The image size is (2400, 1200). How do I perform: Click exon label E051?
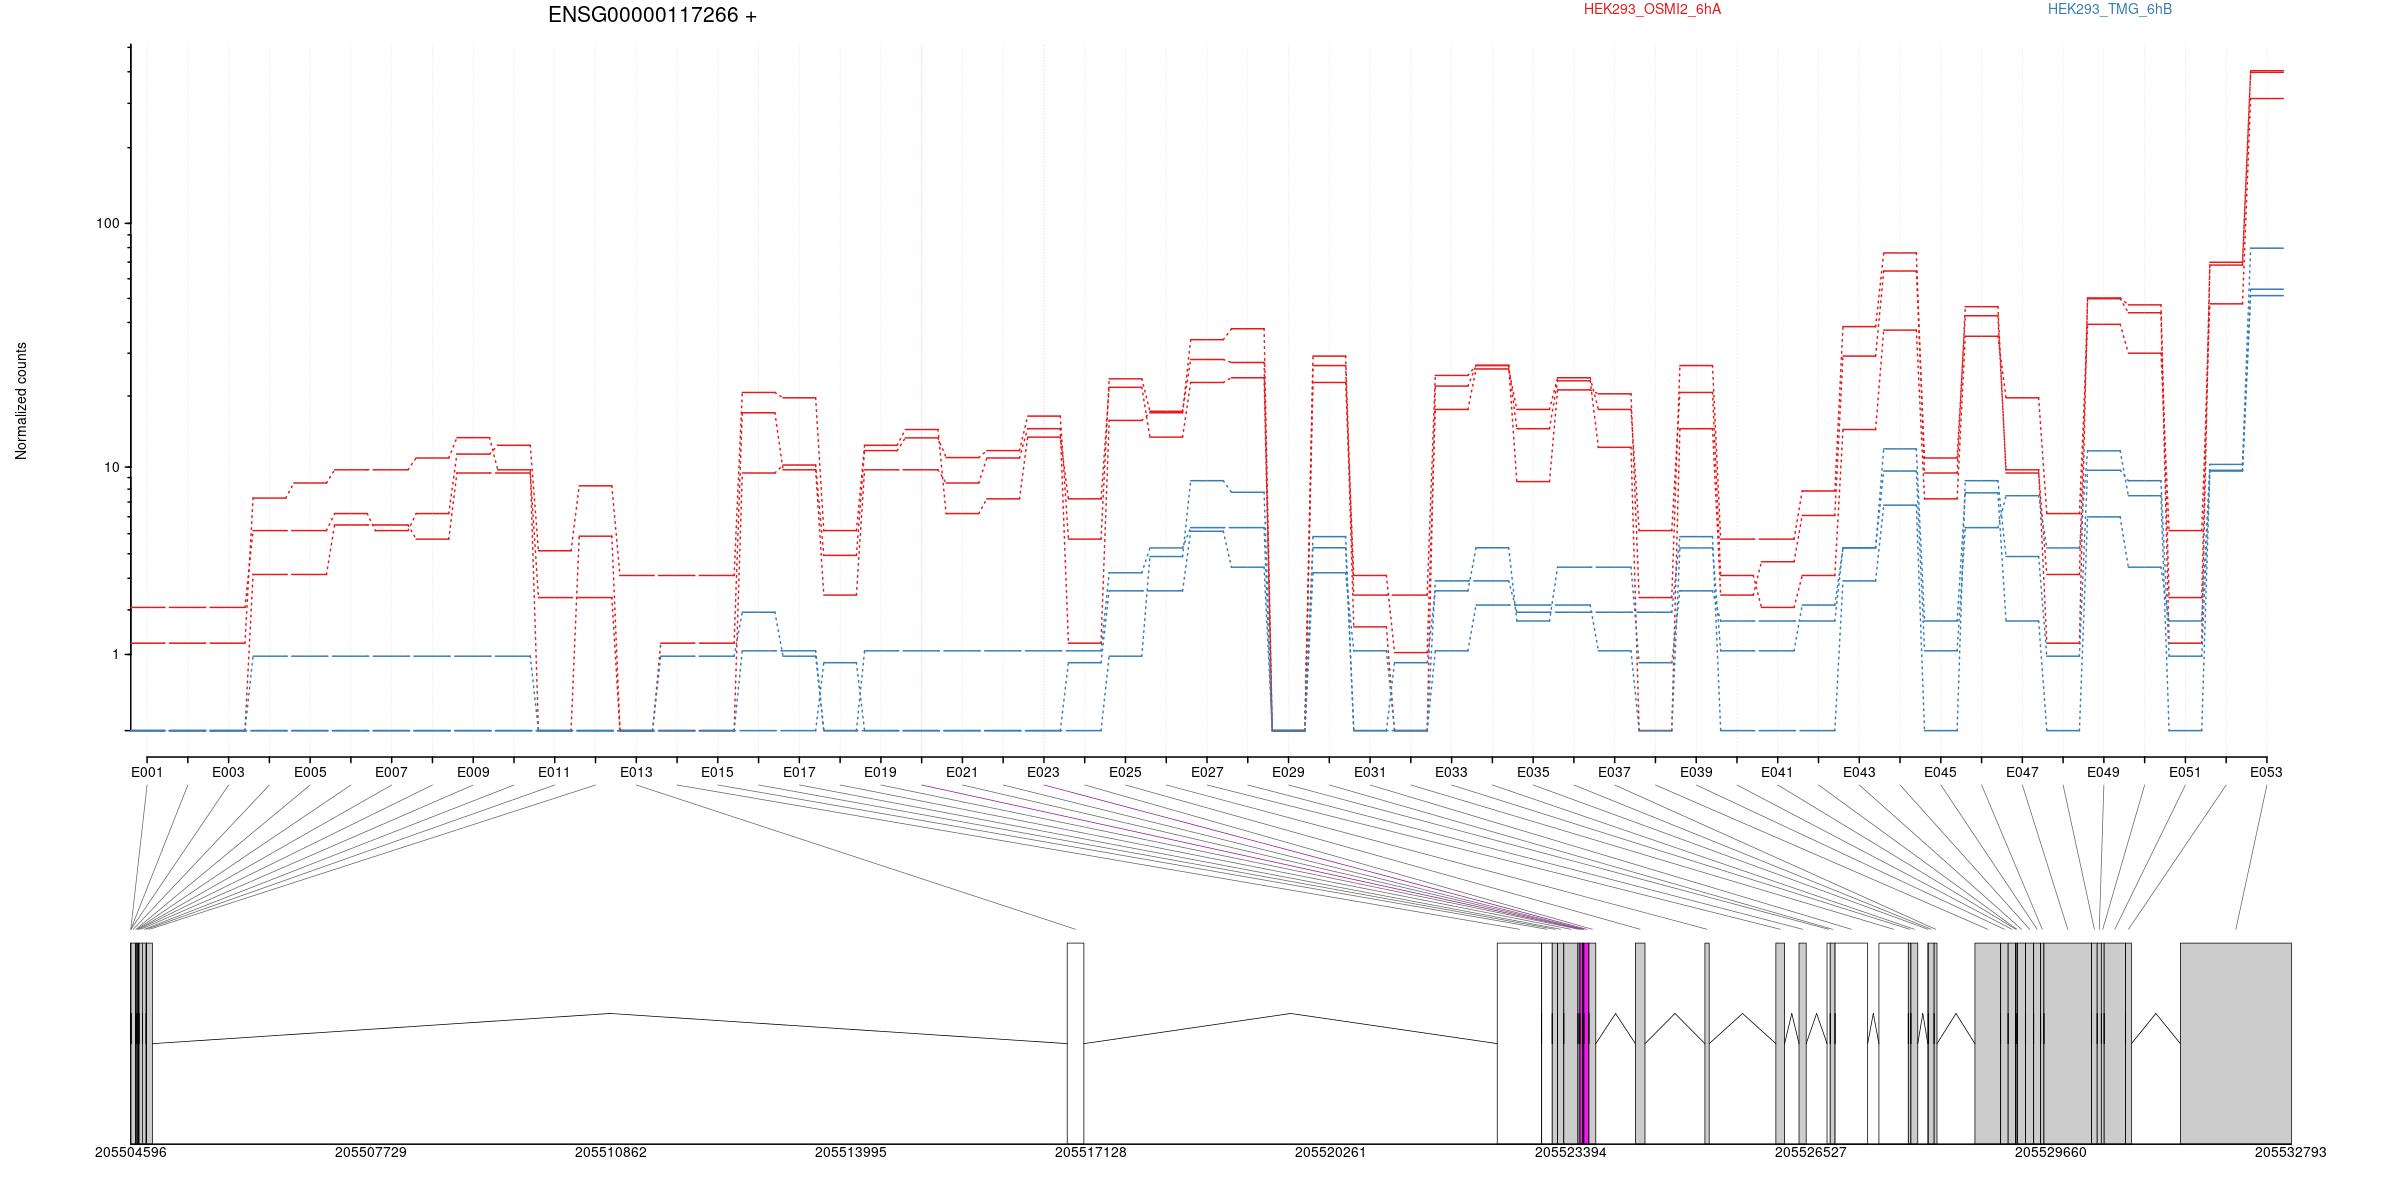click(2185, 773)
